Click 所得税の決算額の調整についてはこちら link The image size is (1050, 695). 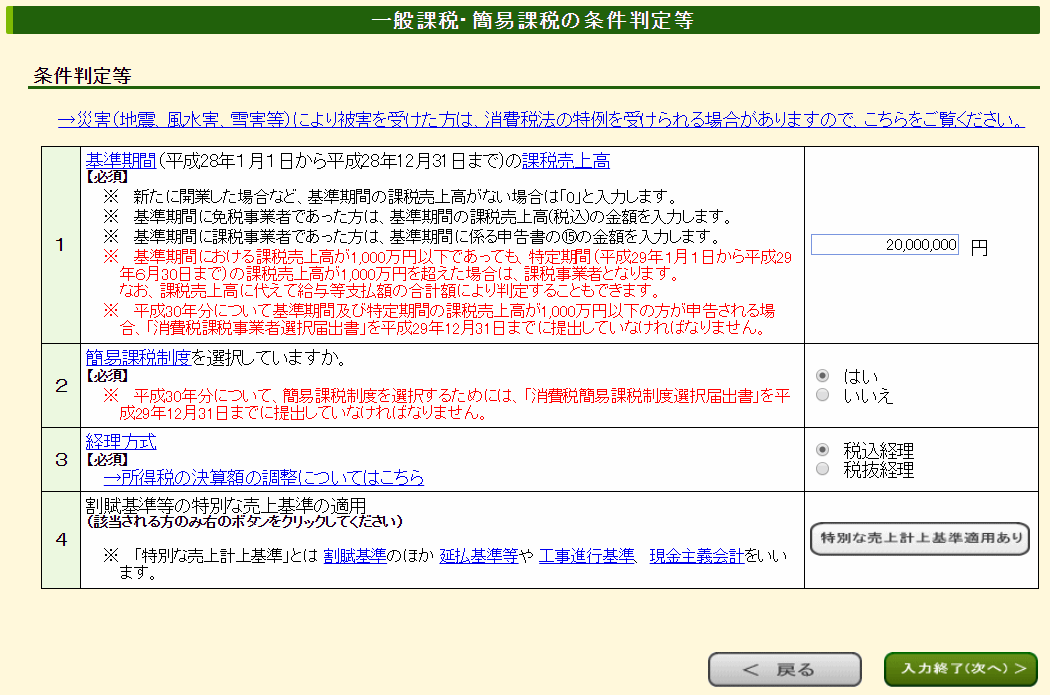pos(263,477)
